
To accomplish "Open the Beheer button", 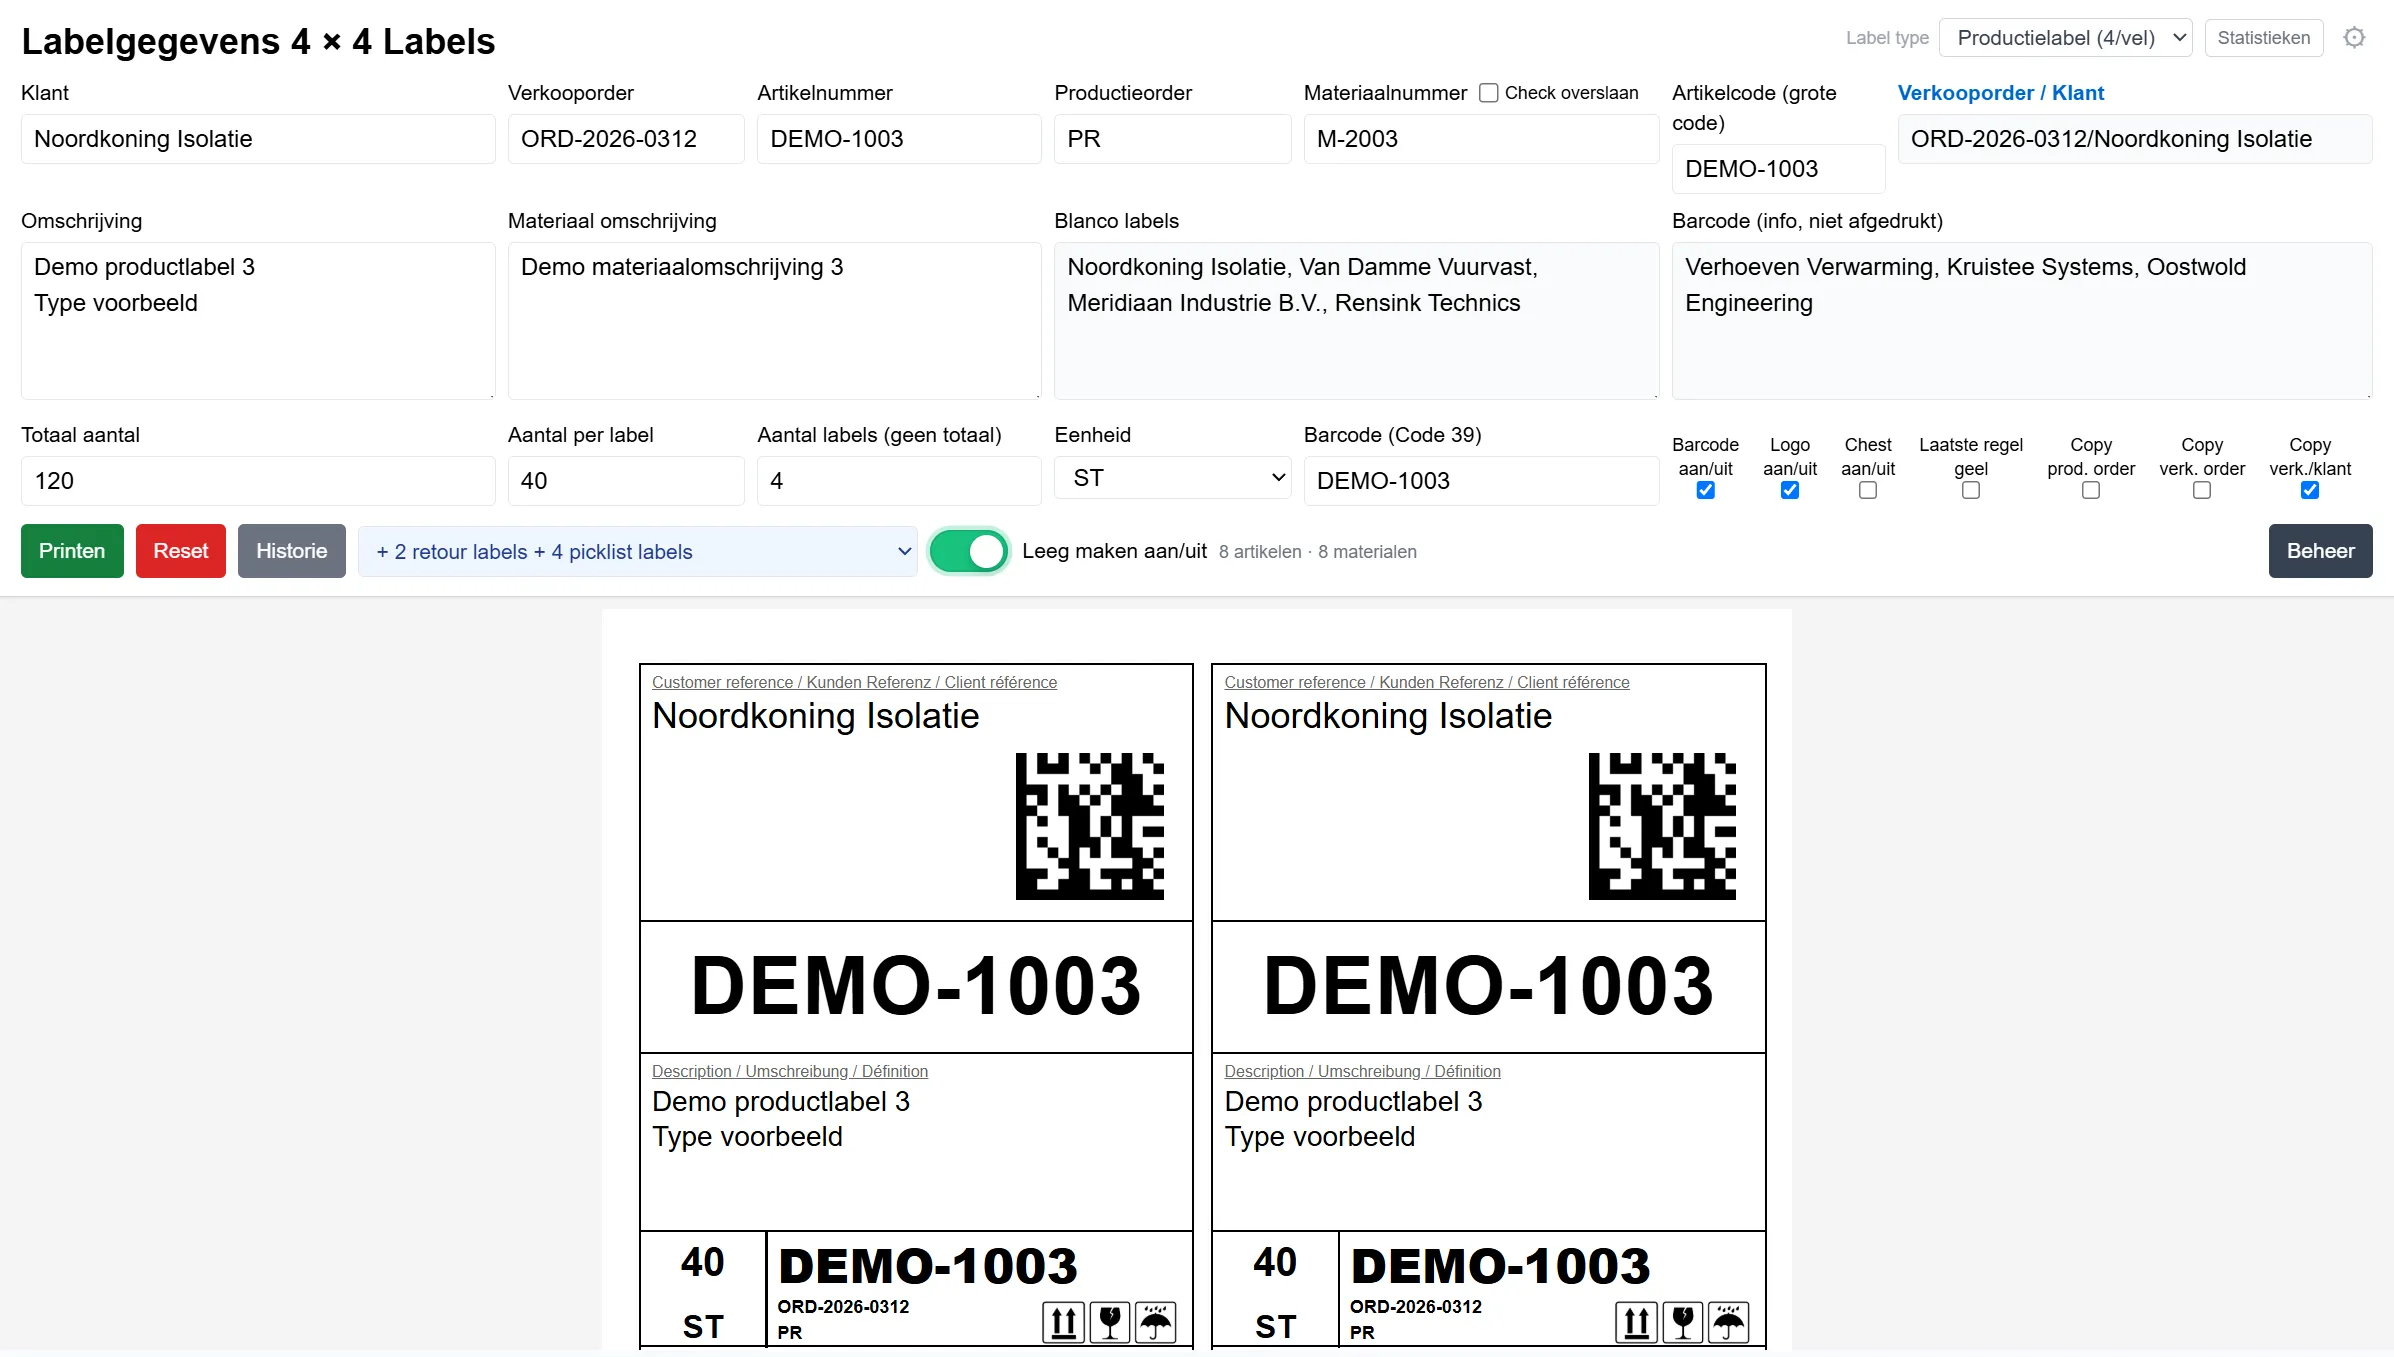I will pos(2321,551).
